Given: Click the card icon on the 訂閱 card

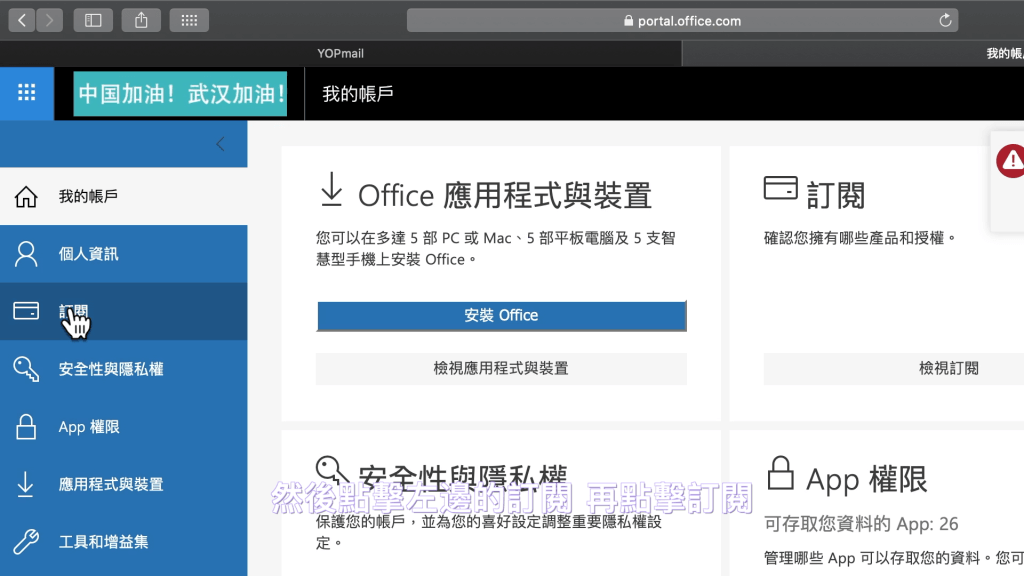Looking at the screenshot, I should [780, 188].
